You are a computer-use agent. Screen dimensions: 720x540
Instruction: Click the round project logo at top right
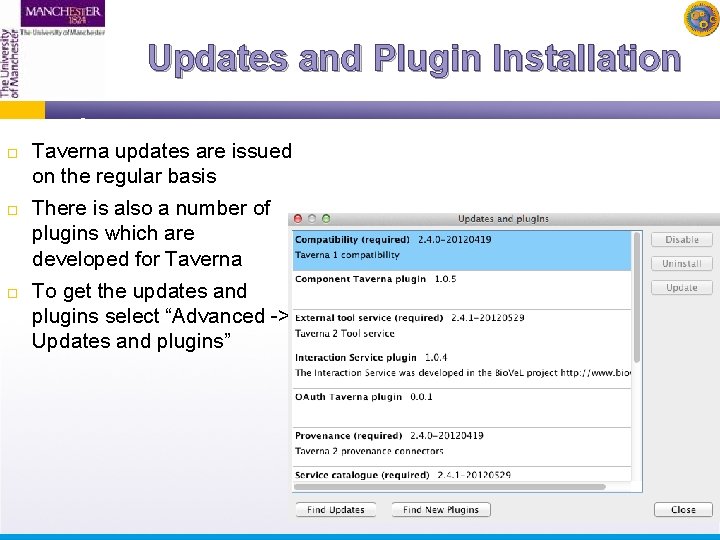point(702,18)
